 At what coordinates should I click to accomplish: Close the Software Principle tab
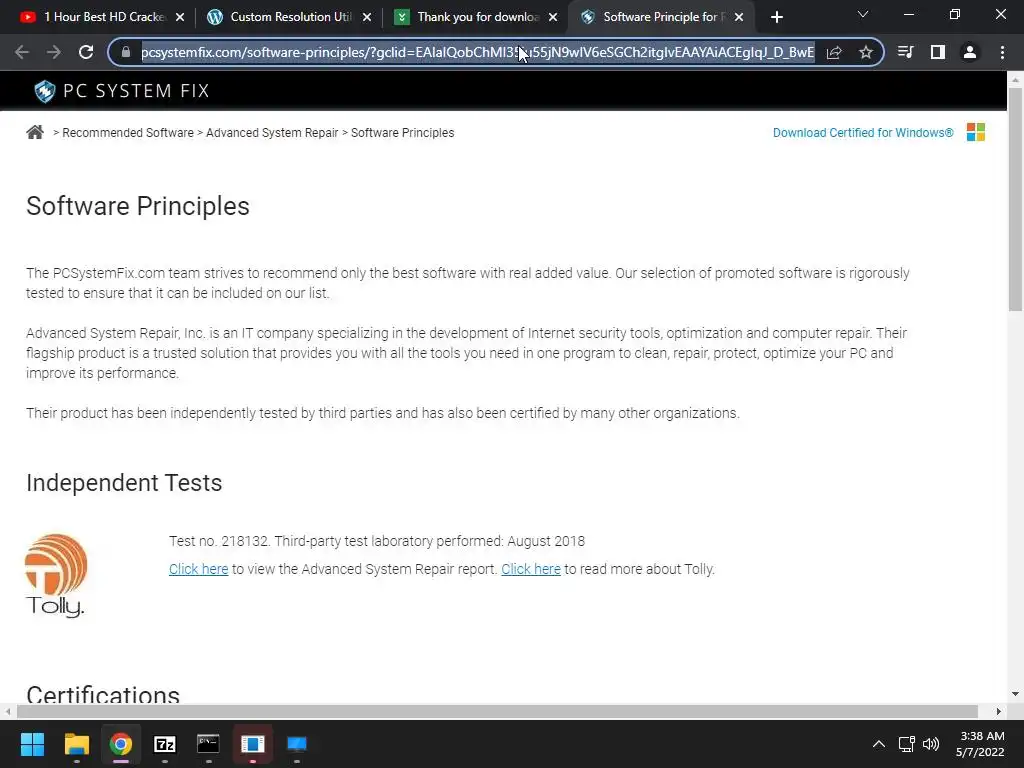[x=739, y=17]
